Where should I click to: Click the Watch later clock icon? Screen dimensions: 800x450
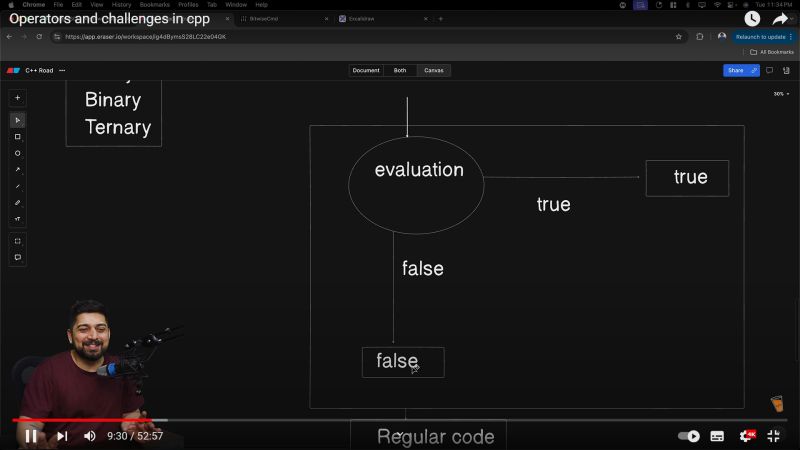[752, 19]
